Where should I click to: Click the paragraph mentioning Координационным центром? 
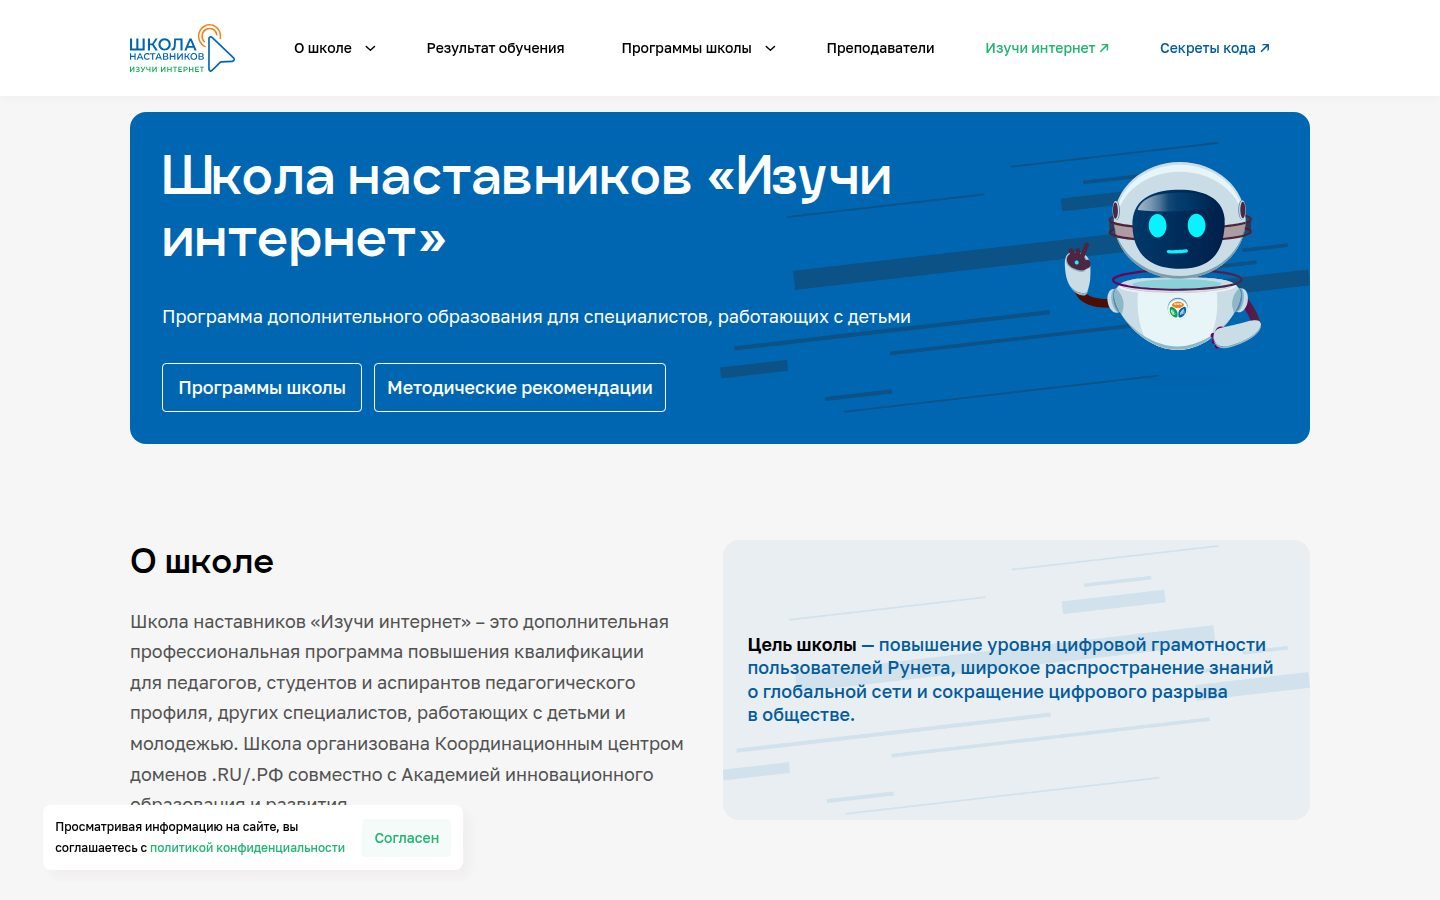[407, 712]
